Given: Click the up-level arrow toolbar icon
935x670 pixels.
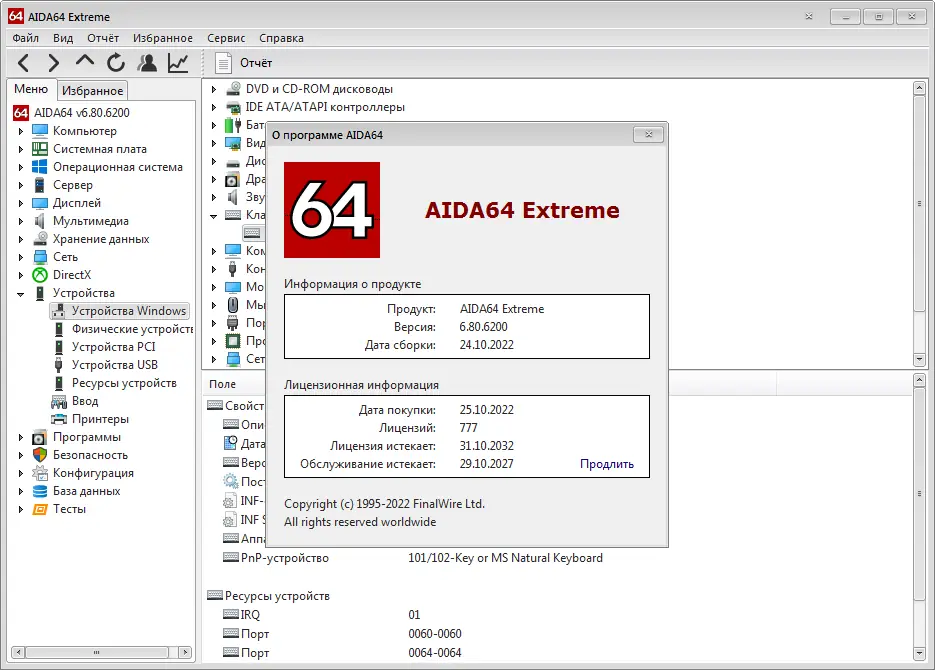Looking at the screenshot, I should 85,60.
